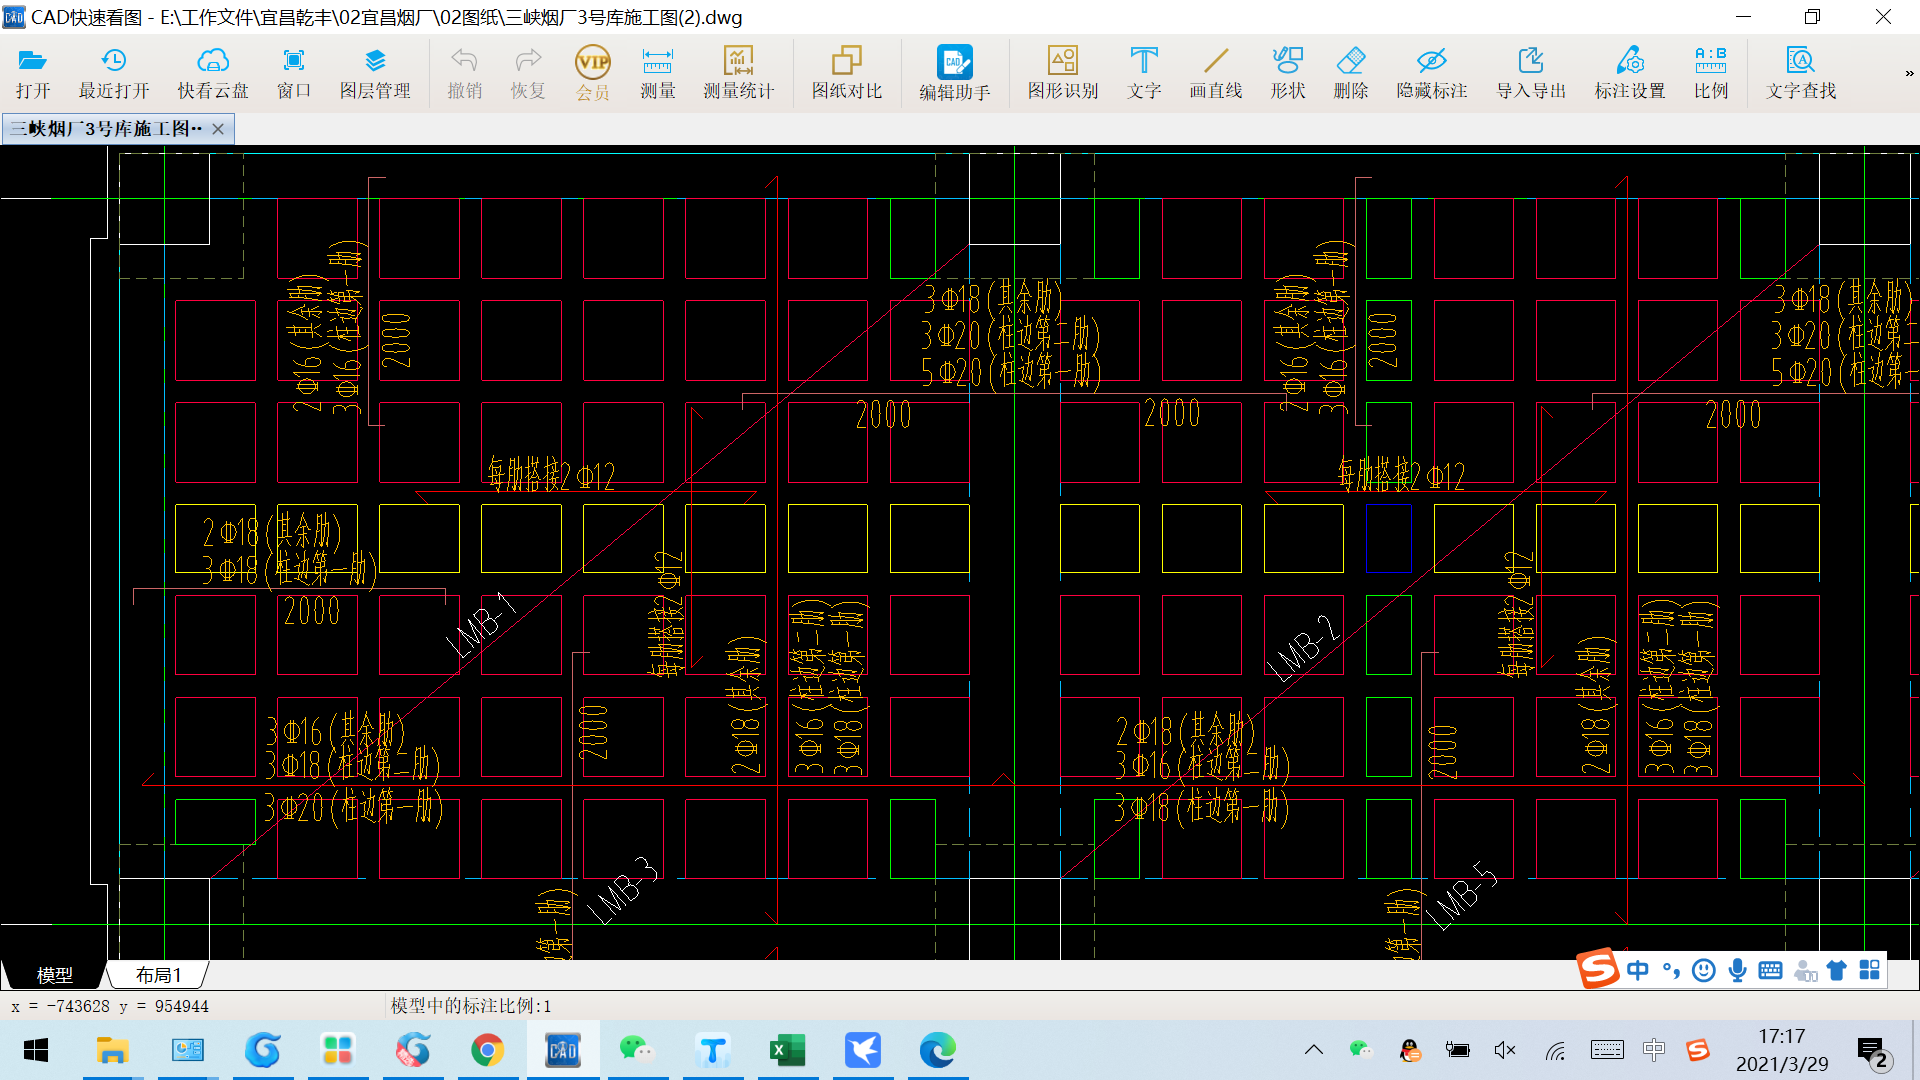This screenshot has height=1080, width=1920.
Task: Open the VIP 会员 membership panel
Action: pyautogui.click(x=593, y=73)
